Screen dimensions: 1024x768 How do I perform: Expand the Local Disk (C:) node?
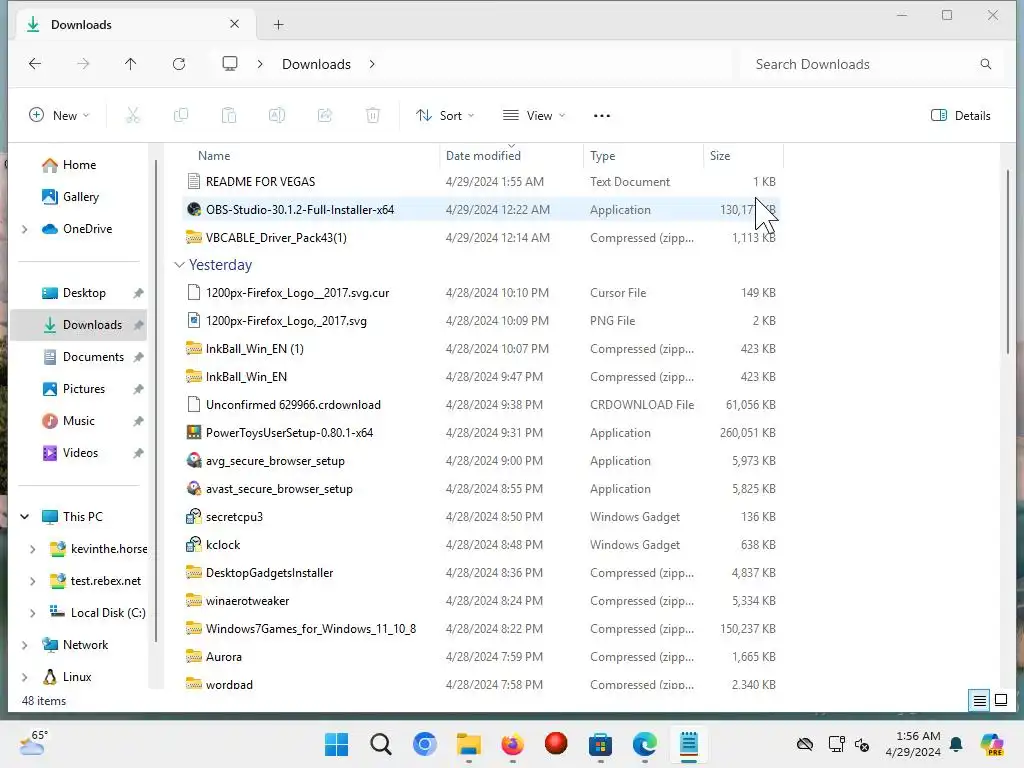33,613
